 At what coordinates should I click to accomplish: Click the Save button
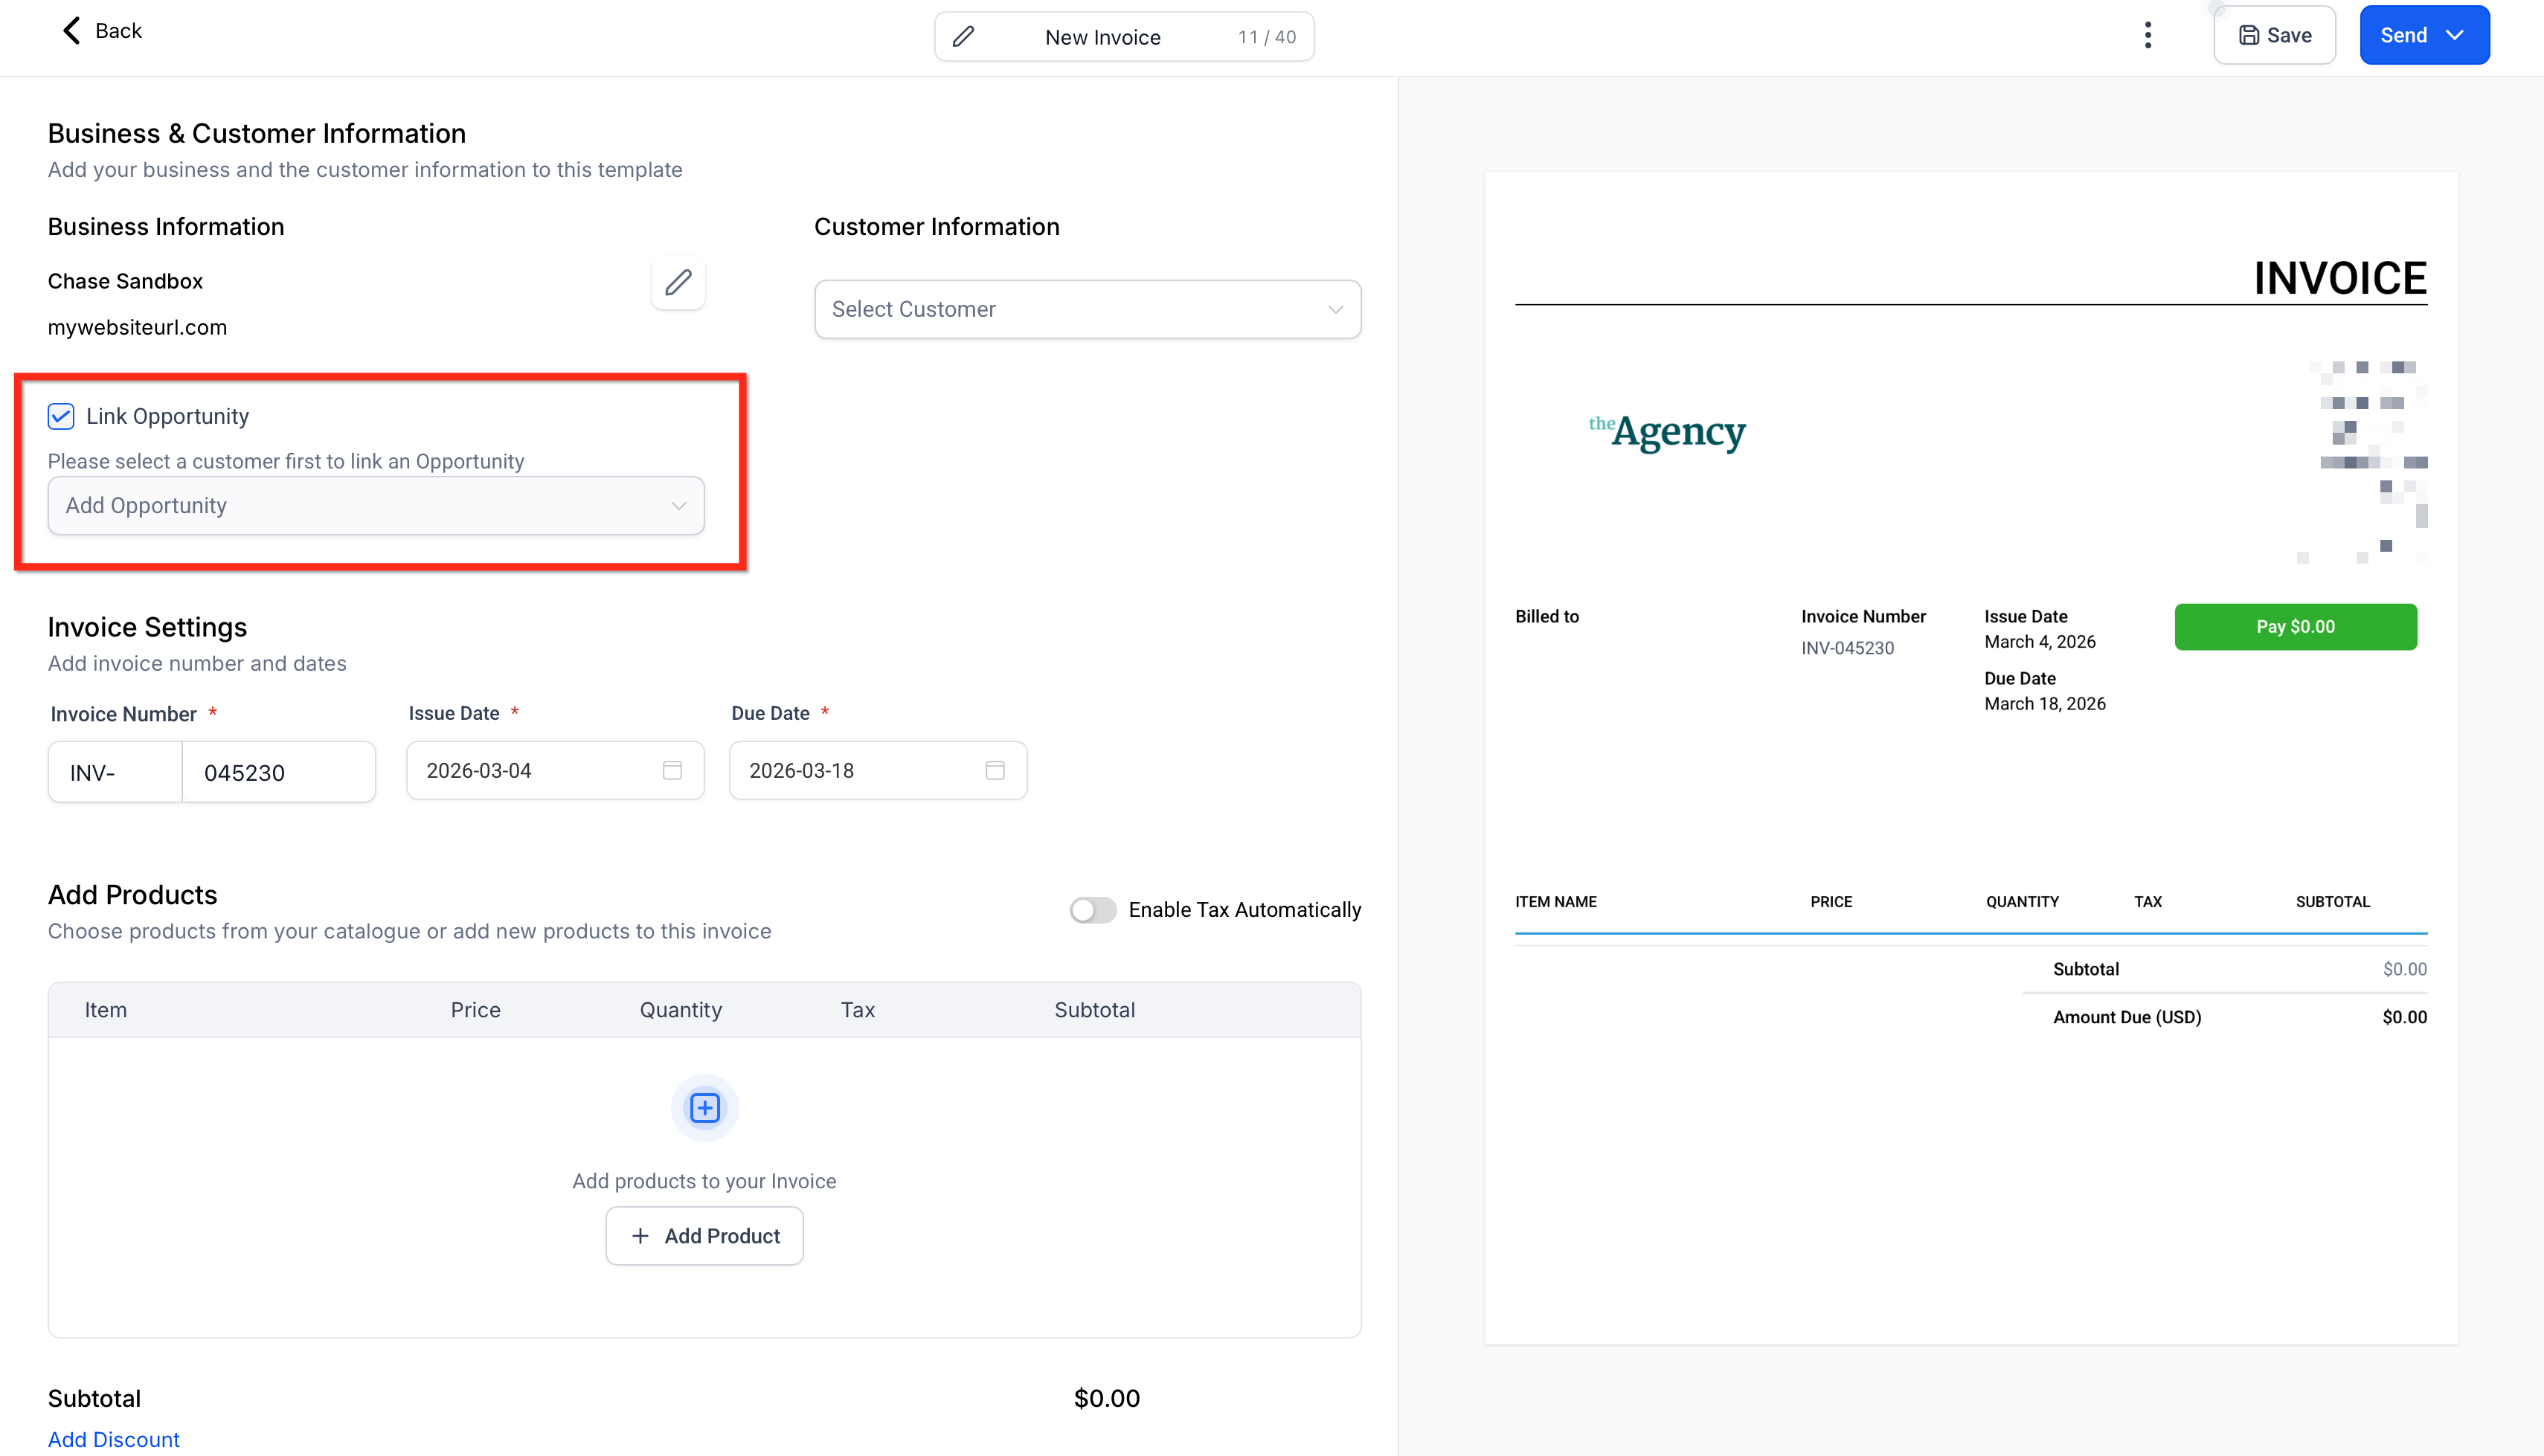[x=2274, y=35]
